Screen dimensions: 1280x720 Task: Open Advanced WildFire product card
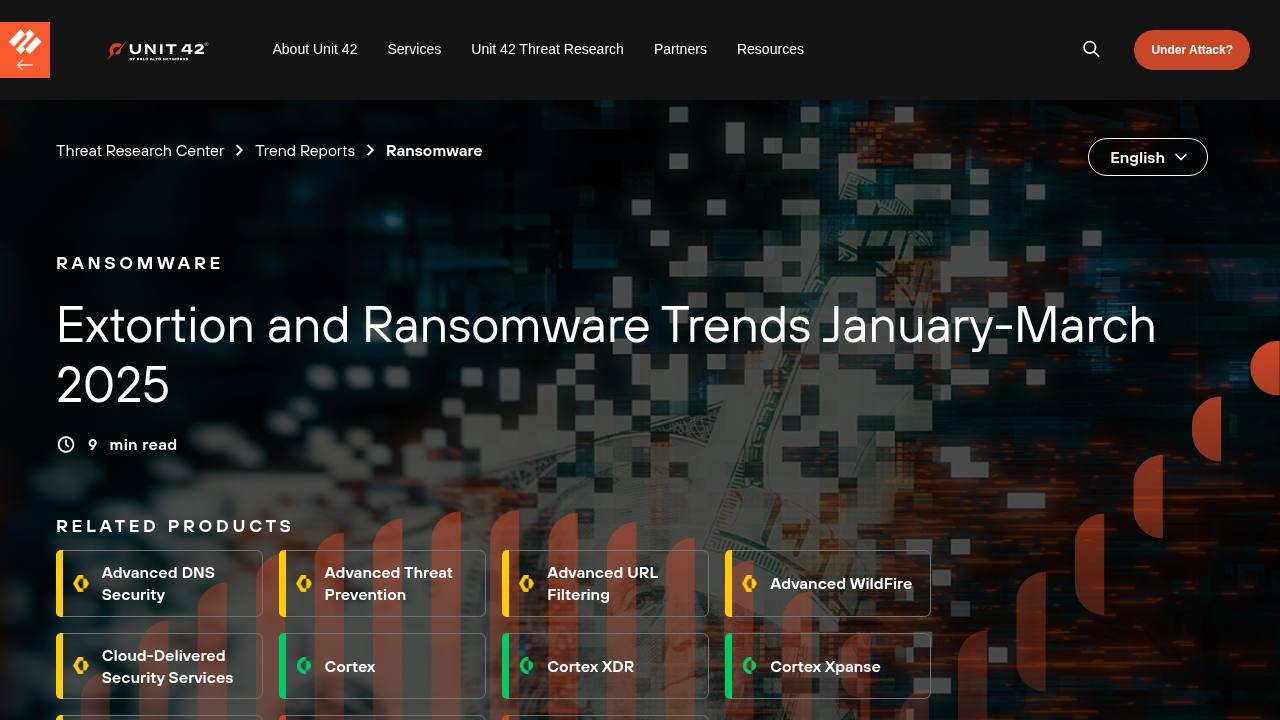828,584
